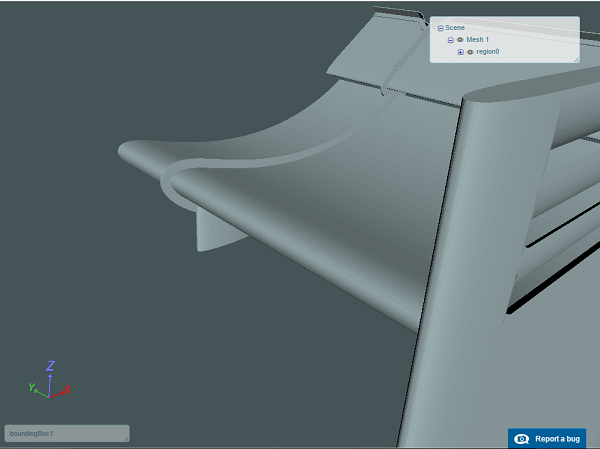This screenshot has width=600, height=449.
Task: Toggle visibility of Mesh 1
Action: coord(460,39)
